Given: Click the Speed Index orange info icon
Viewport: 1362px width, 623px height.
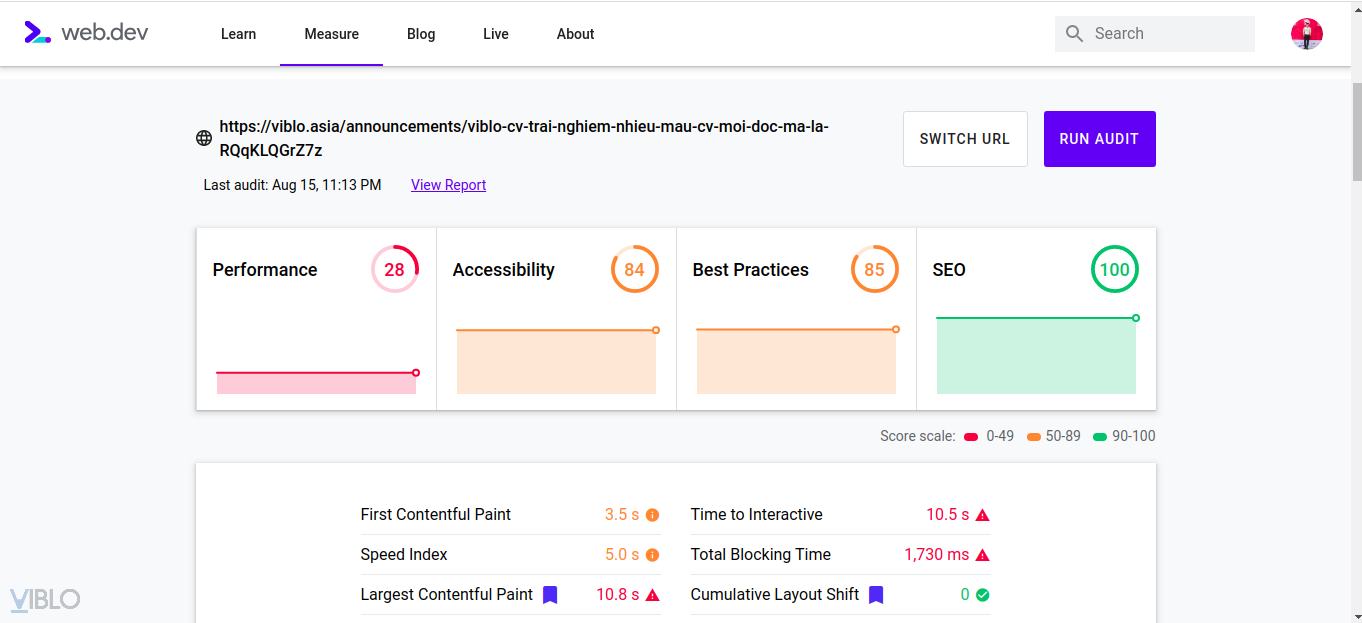Looking at the screenshot, I should click(652, 555).
